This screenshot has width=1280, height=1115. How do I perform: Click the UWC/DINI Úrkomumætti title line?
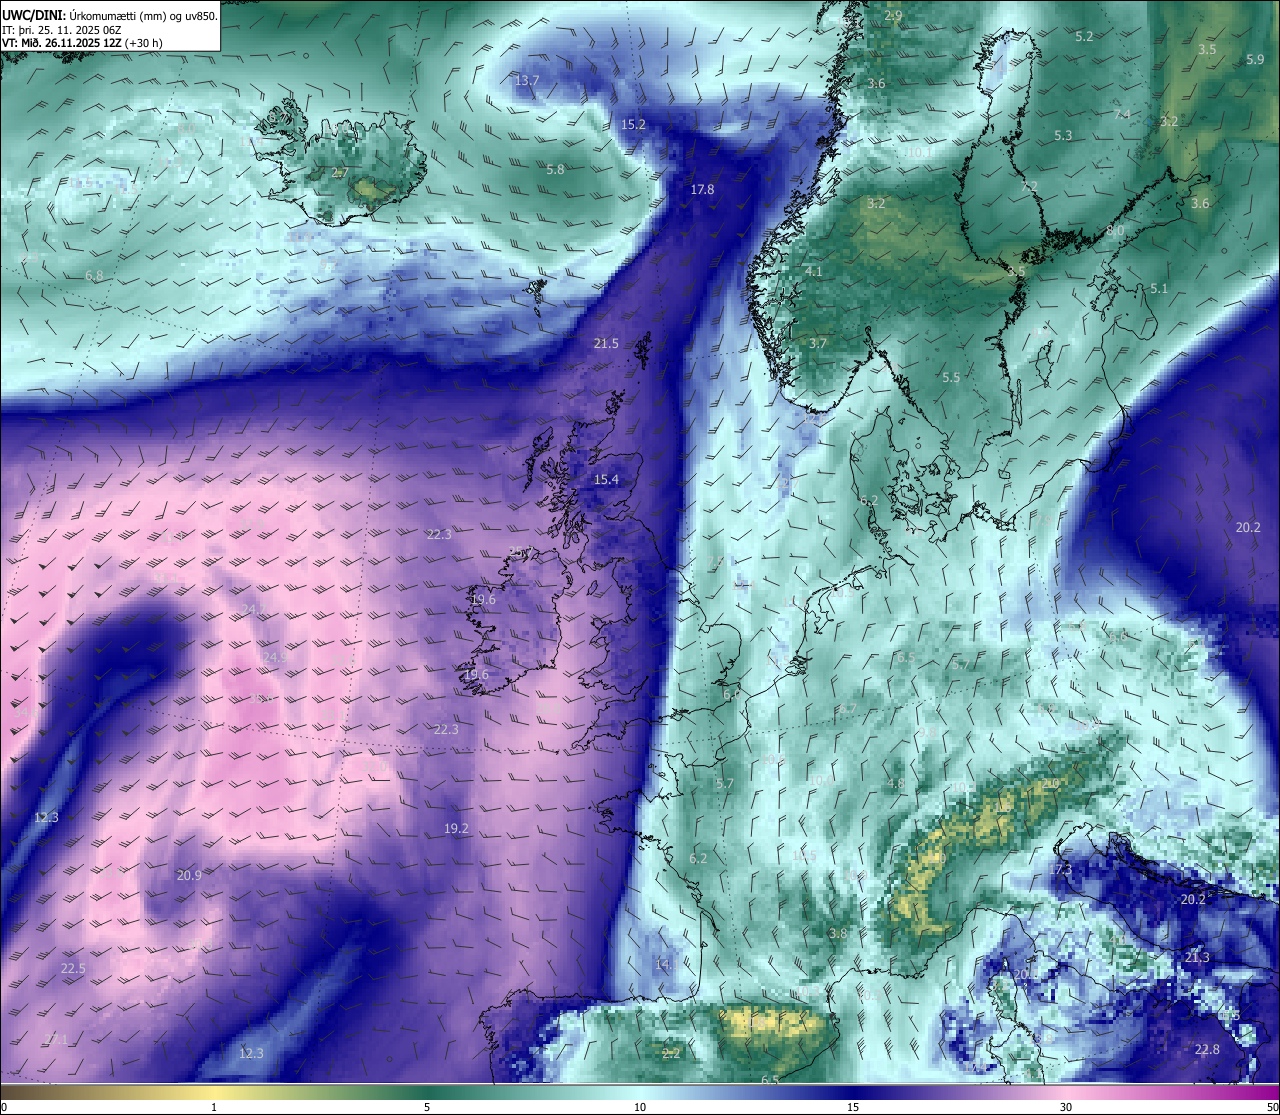pos(109,16)
